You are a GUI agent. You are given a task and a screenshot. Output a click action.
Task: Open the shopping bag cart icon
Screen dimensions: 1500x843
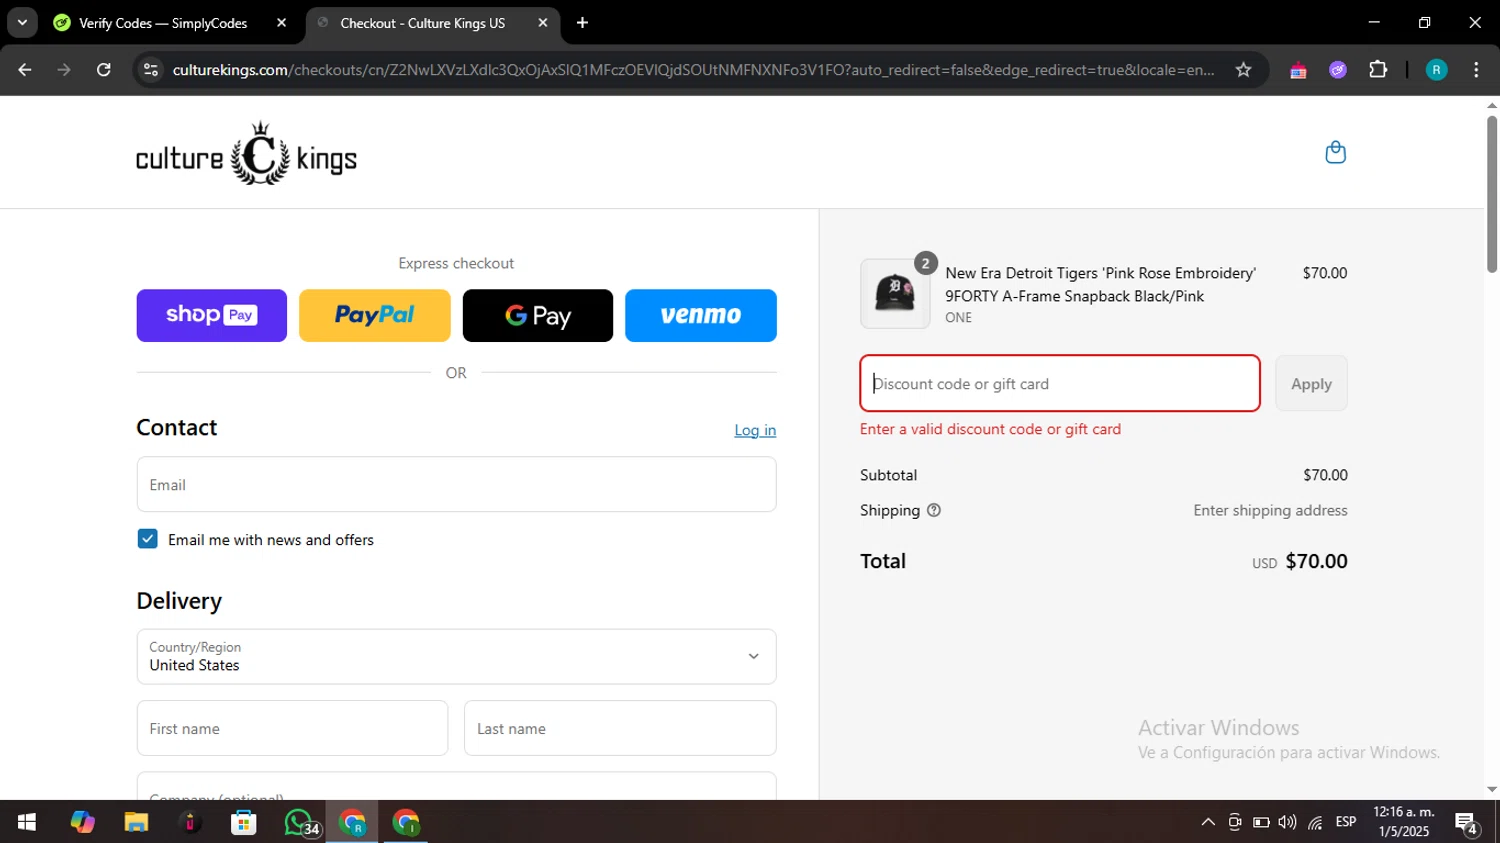coord(1335,152)
